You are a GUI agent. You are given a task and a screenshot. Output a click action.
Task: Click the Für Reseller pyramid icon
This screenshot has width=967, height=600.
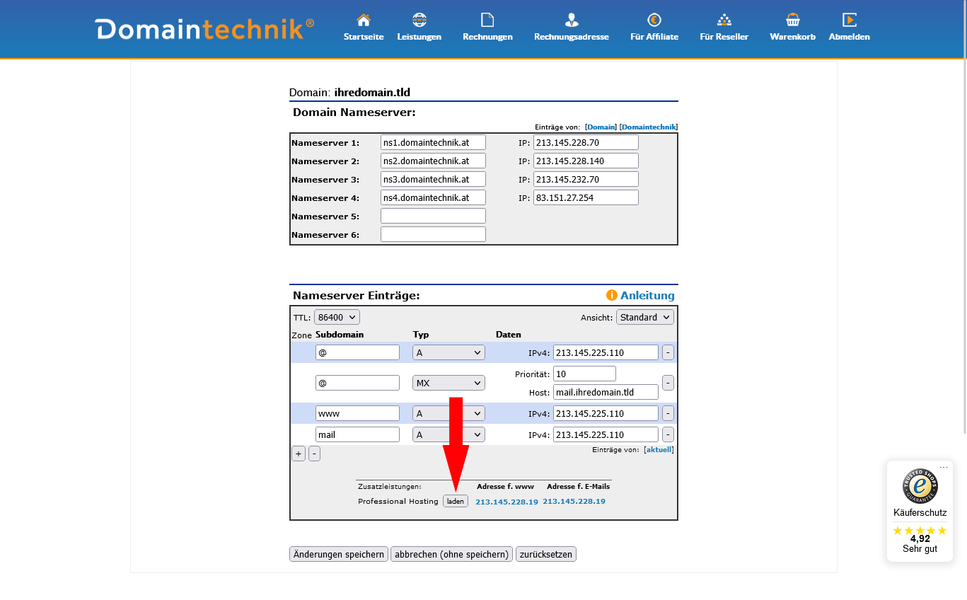[x=723, y=19]
